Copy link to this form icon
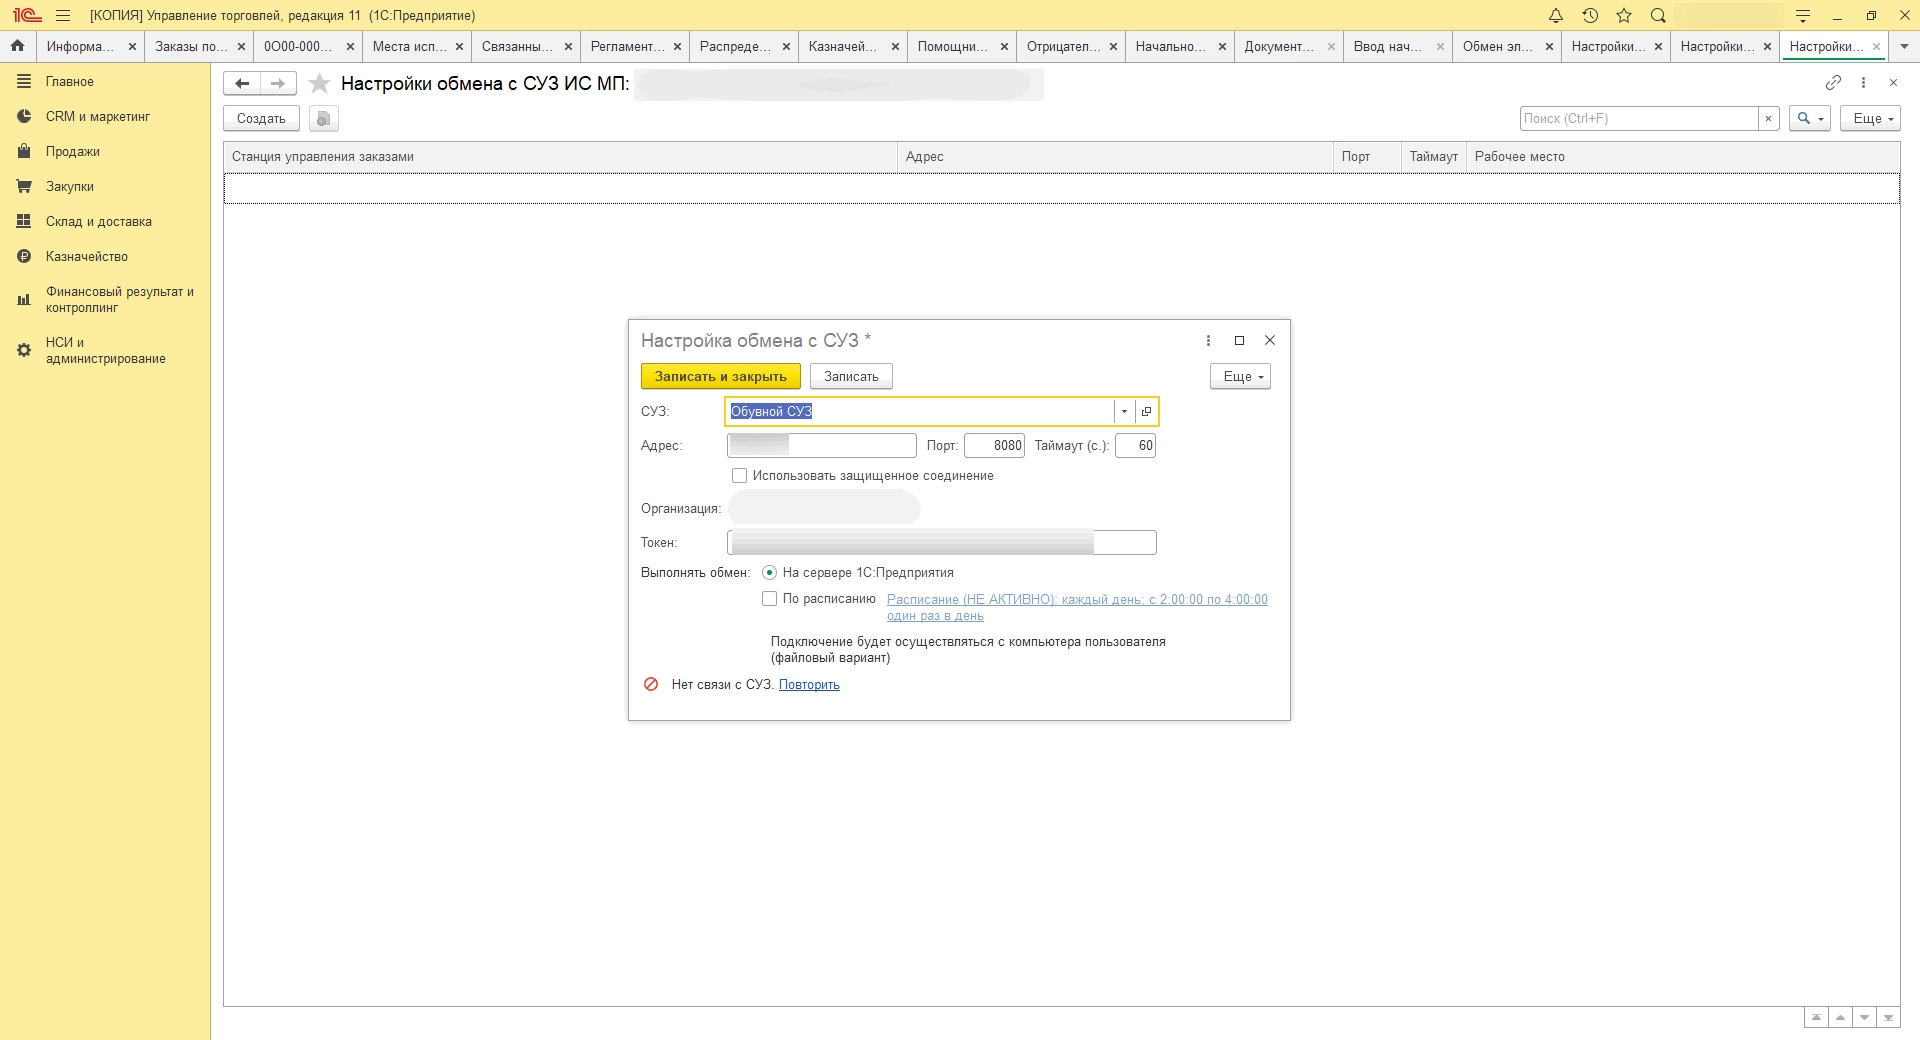This screenshot has height=1040, width=1920. 1833,83
